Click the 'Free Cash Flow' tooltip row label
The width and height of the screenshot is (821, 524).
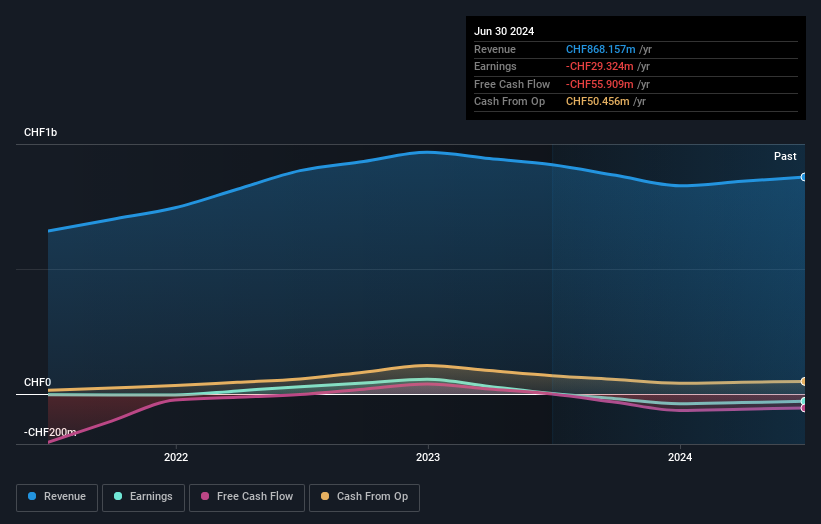click(512, 84)
